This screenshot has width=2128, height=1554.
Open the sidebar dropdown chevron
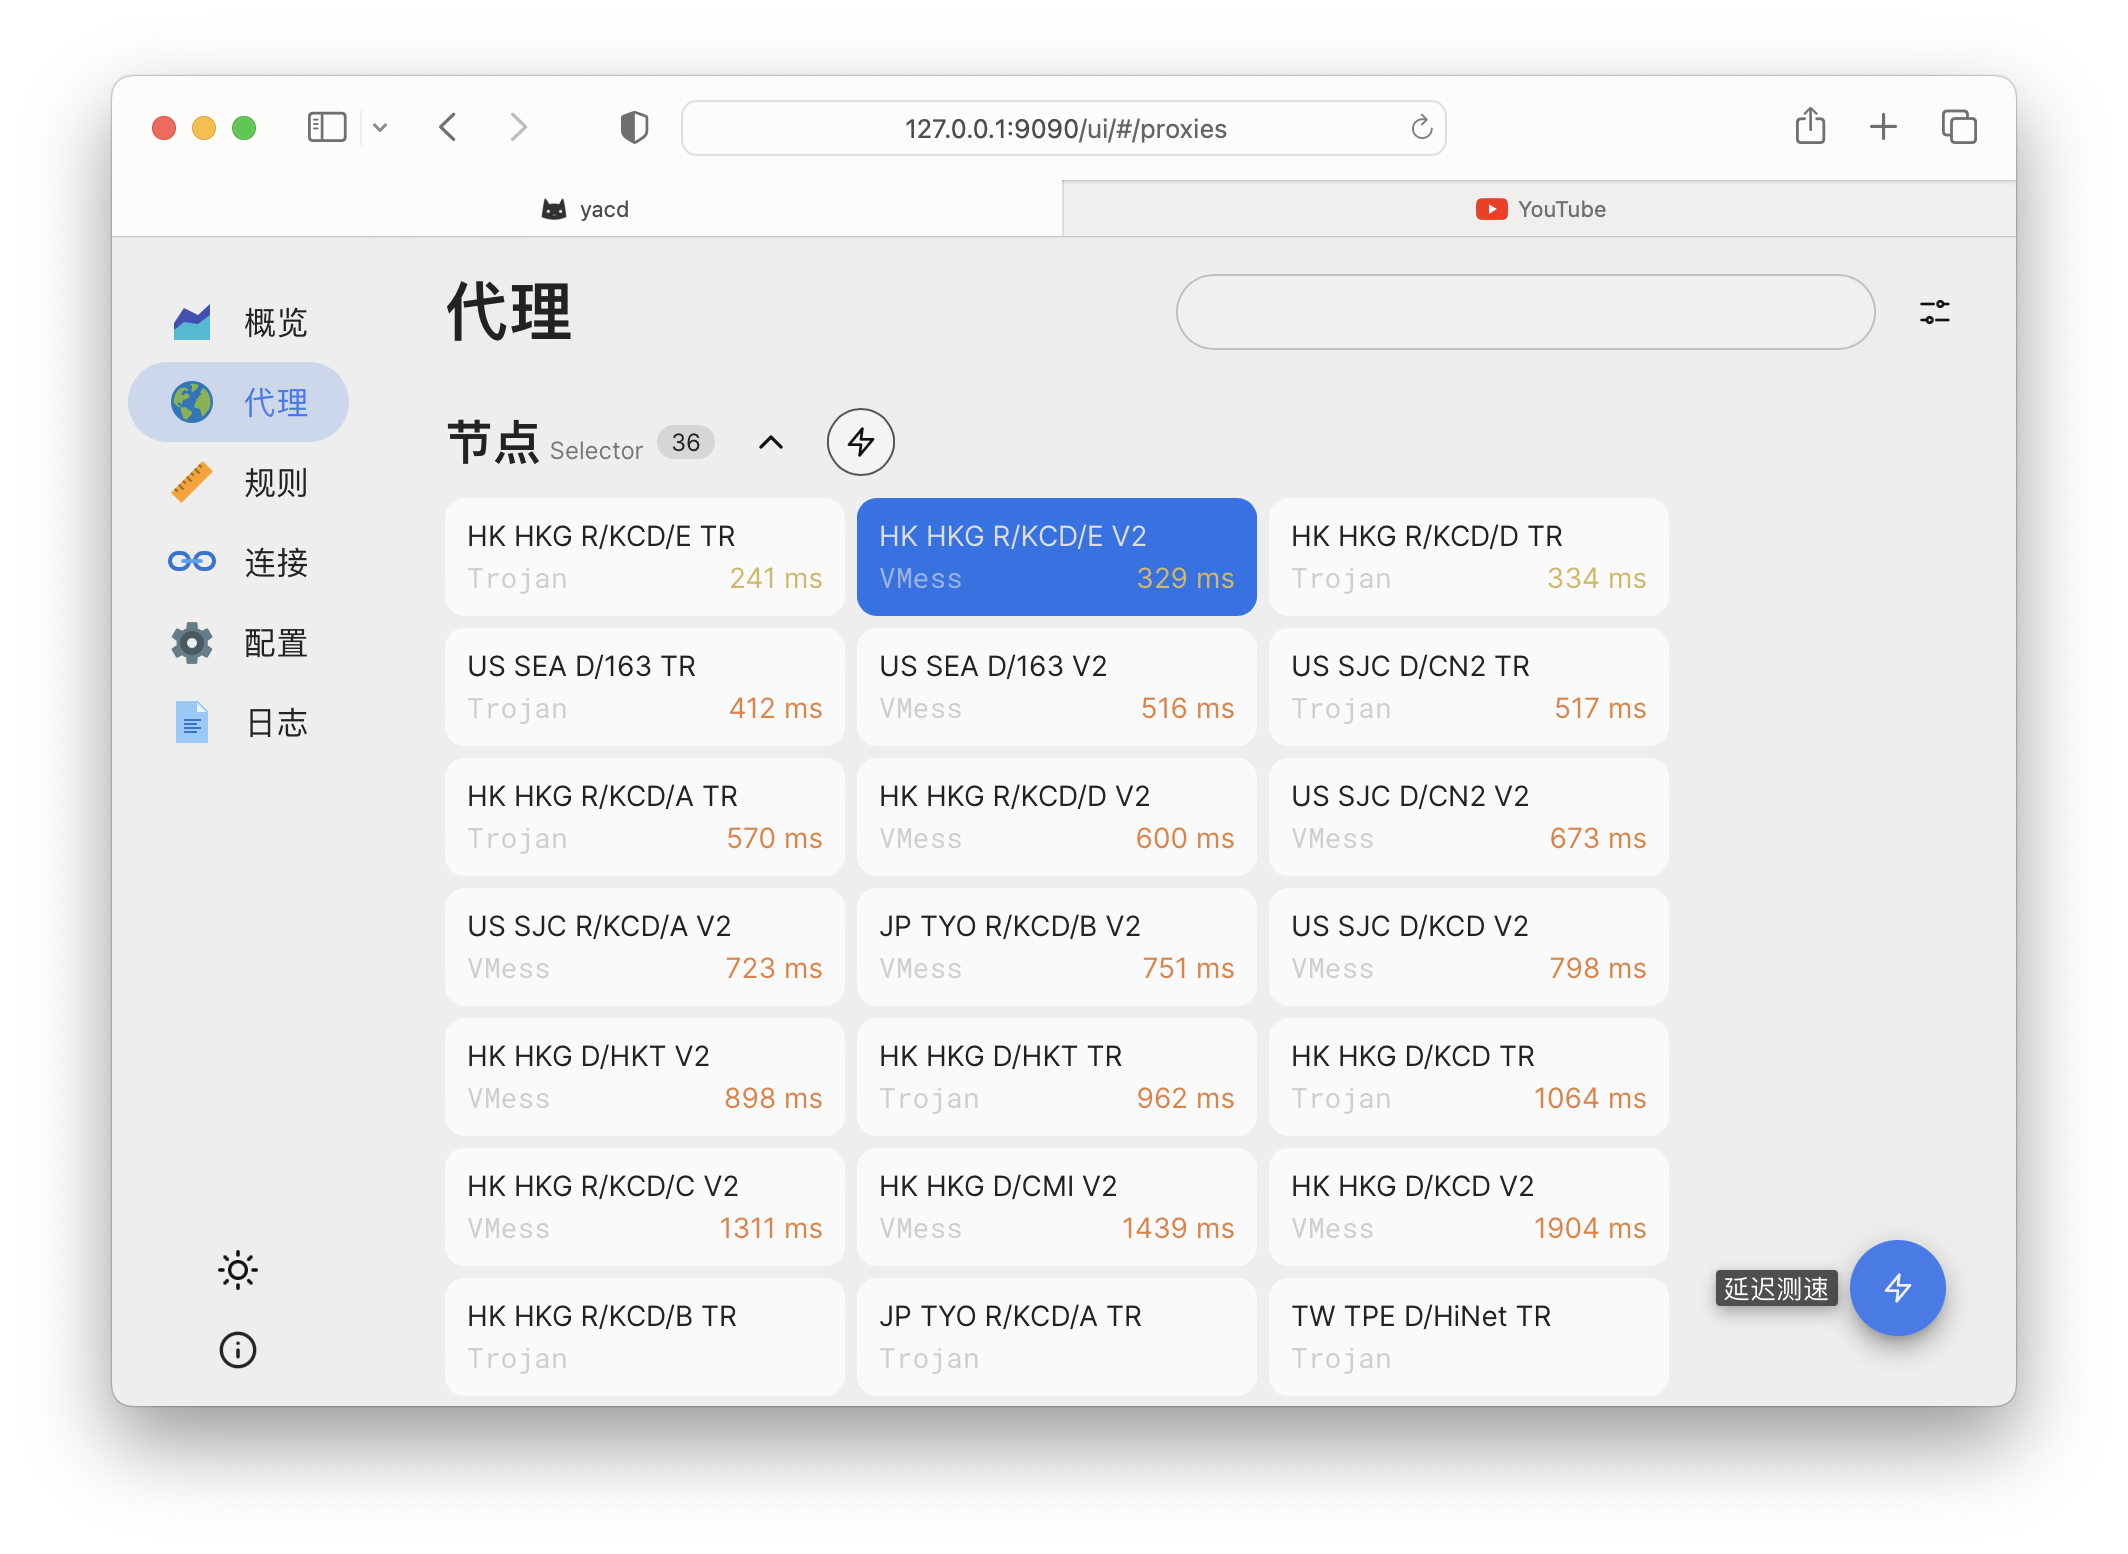(x=380, y=128)
